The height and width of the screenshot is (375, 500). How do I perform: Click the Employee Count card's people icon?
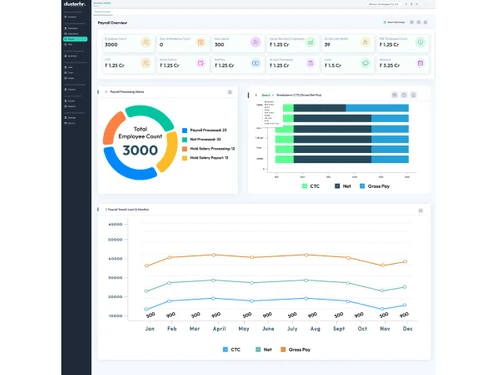(146, 42)
